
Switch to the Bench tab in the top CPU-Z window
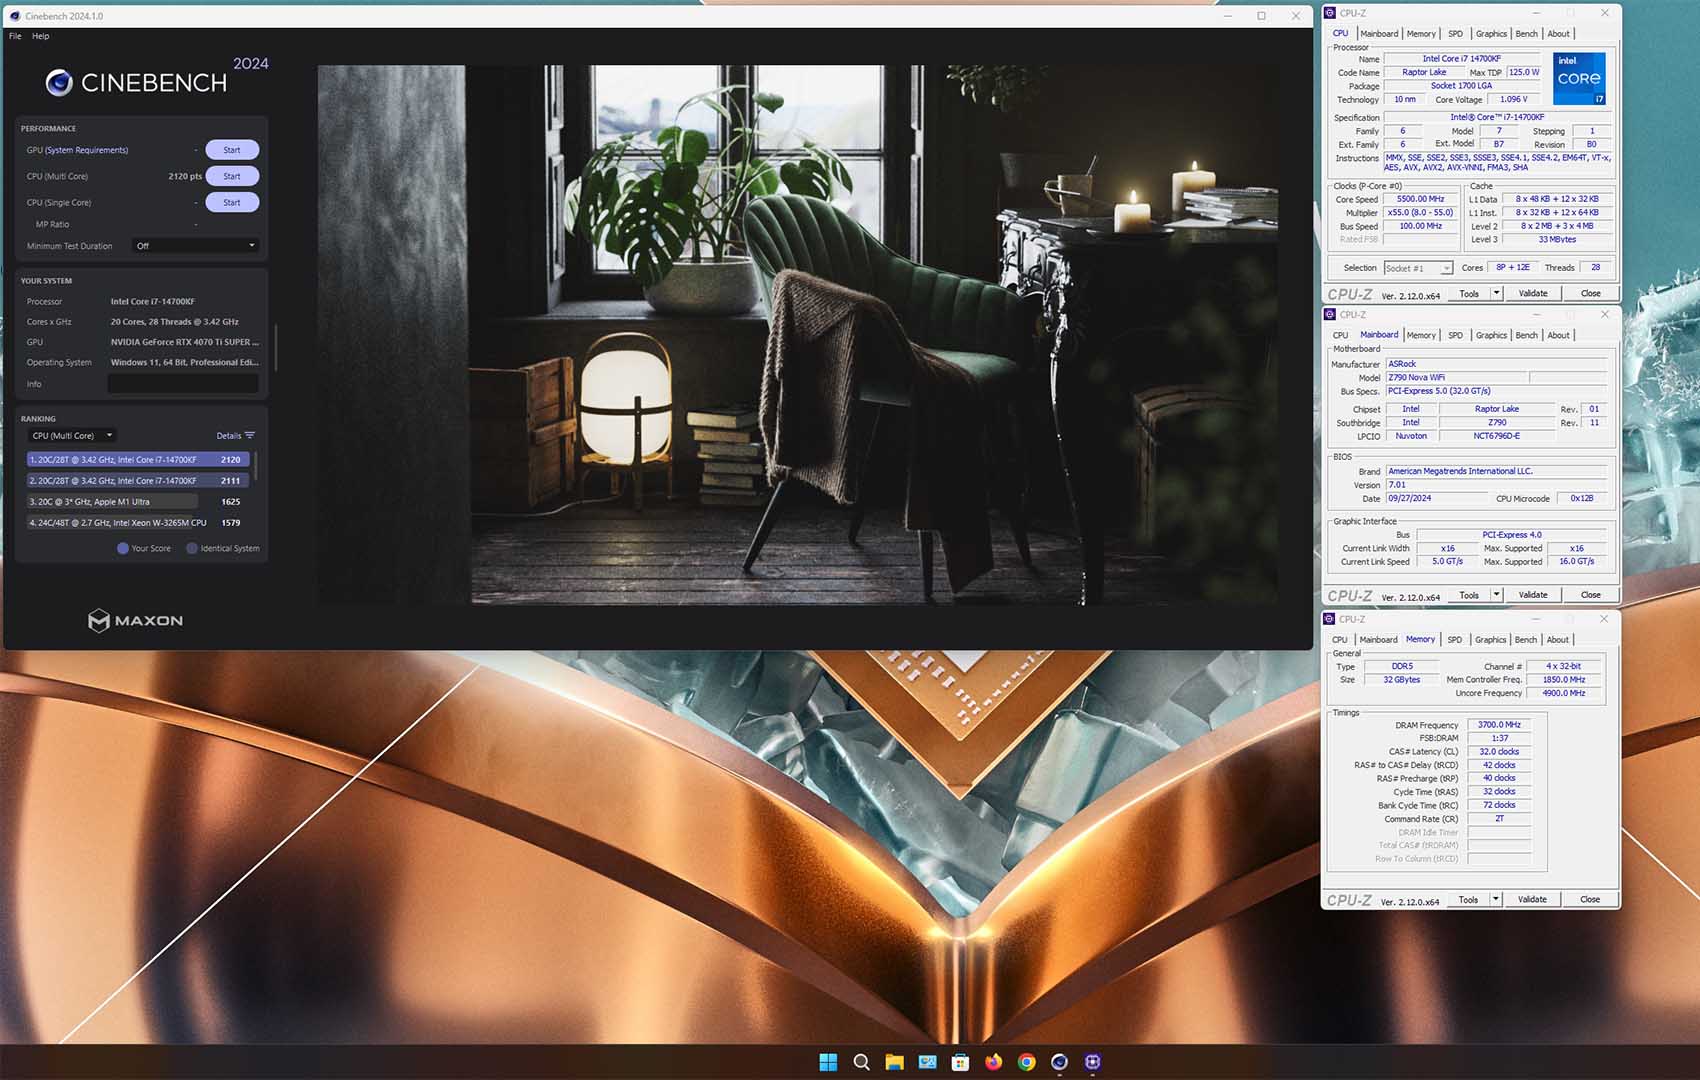[1526, 34]
